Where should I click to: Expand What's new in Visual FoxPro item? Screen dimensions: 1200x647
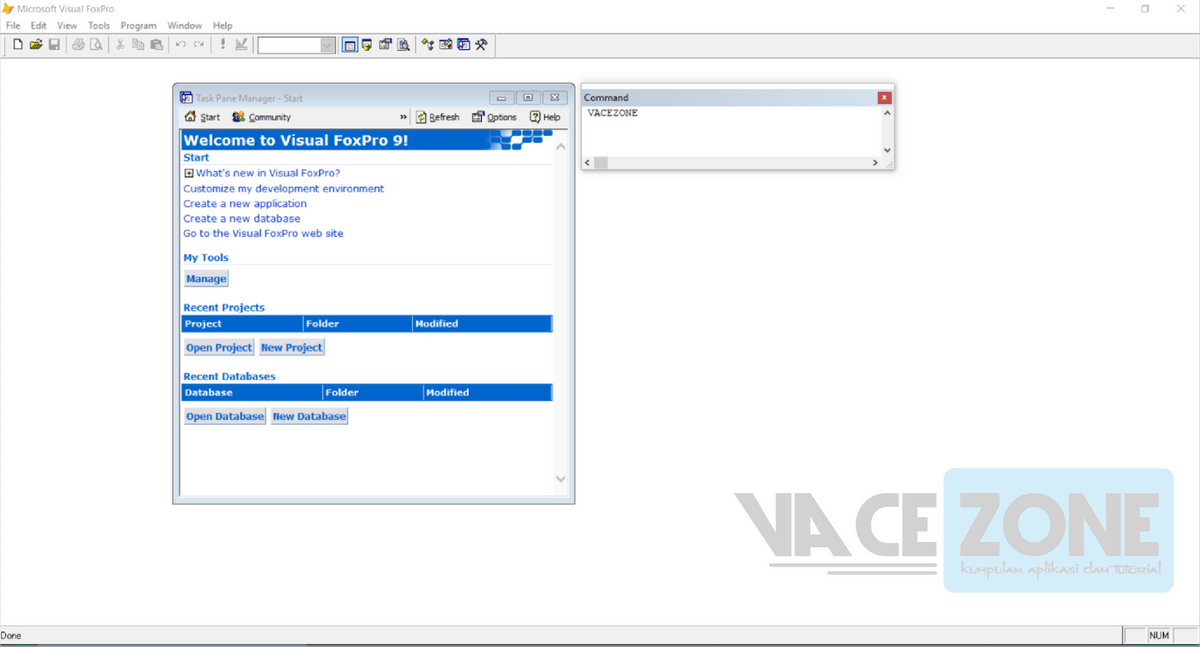click(189, 172)
